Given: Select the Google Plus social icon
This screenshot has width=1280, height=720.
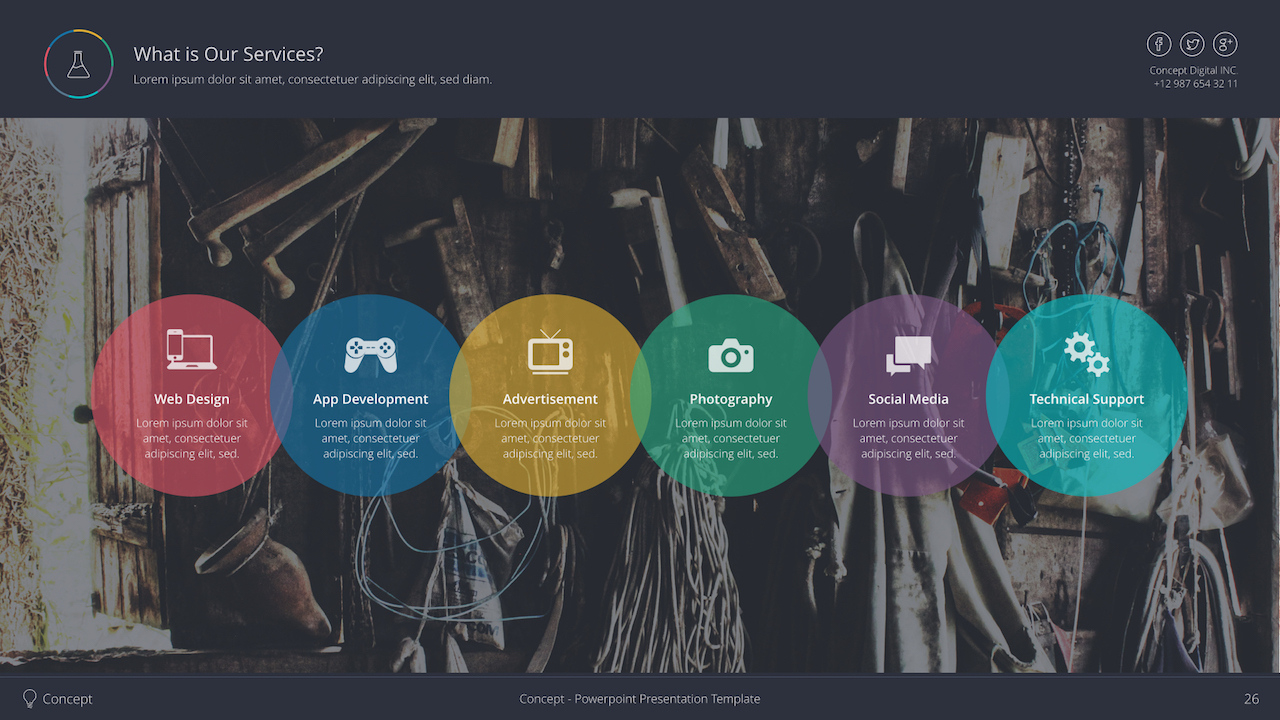Looking at the screenshot, I should (1225, 44).
